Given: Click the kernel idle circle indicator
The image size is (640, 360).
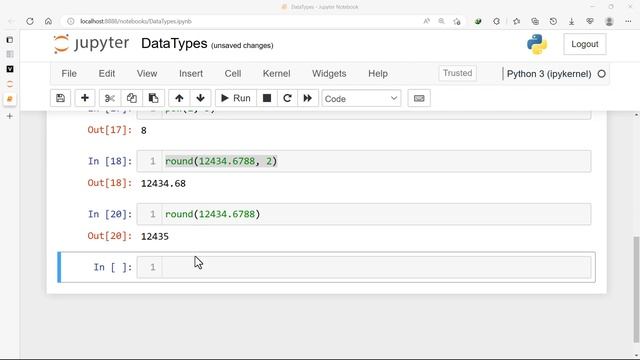Looking at the screenshot, I should coord(602,74).
